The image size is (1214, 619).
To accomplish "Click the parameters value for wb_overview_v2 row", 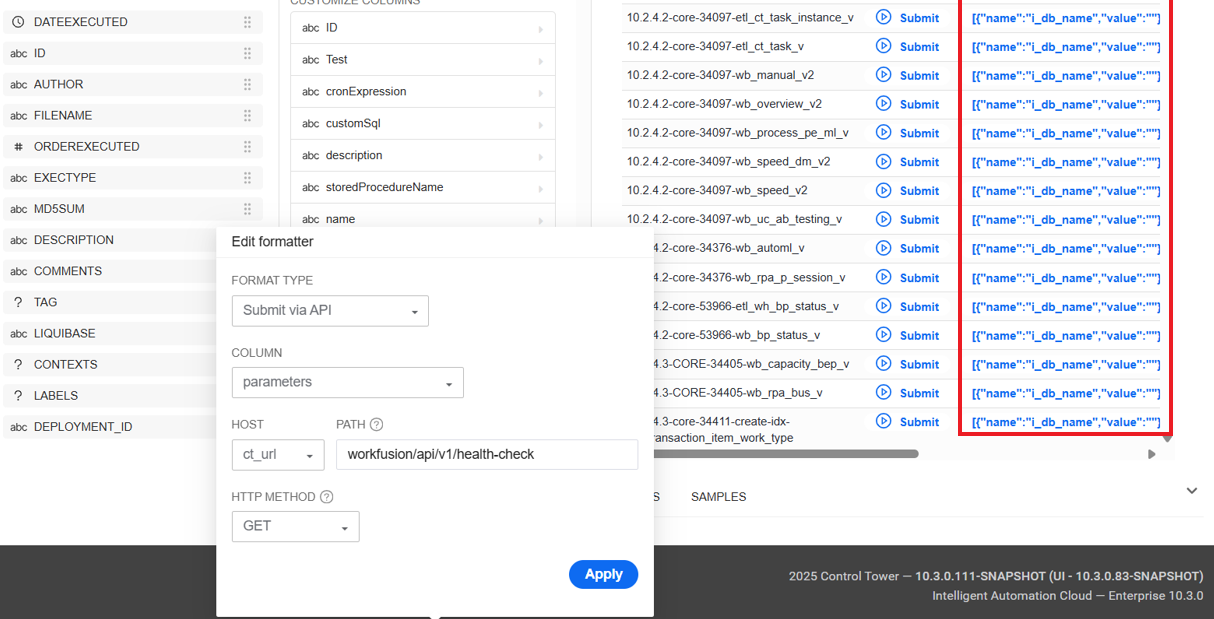I will [x=1066, y=104].
